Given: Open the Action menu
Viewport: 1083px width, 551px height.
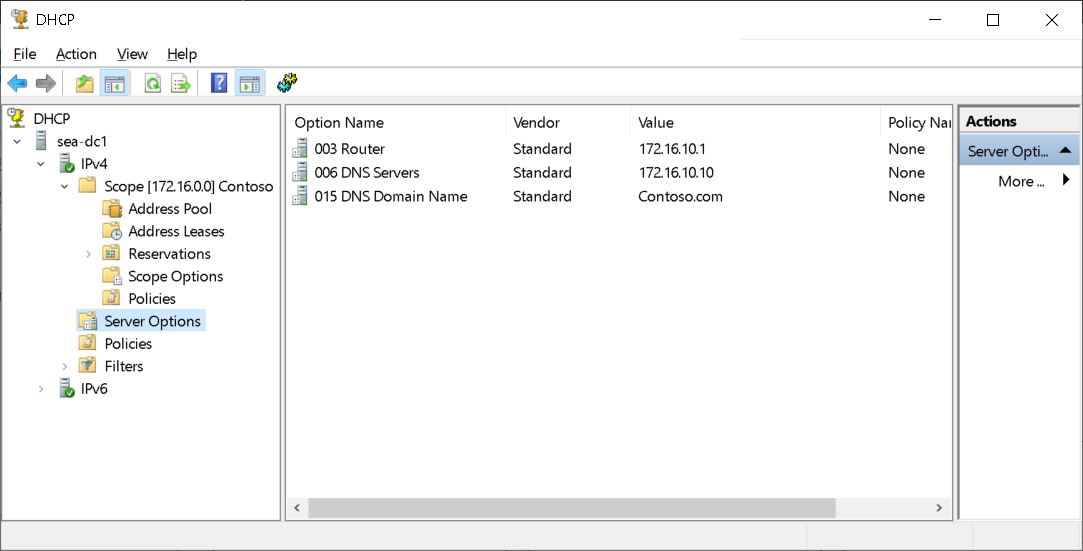Looking at the screenshot, I should tap(76, 54).
